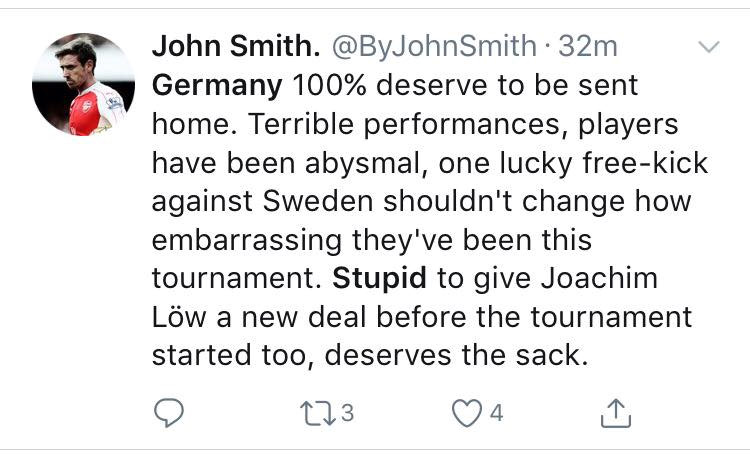Click the bold word Germany
The width and height of the screenshot is (750, 459).
pos(217,85)
